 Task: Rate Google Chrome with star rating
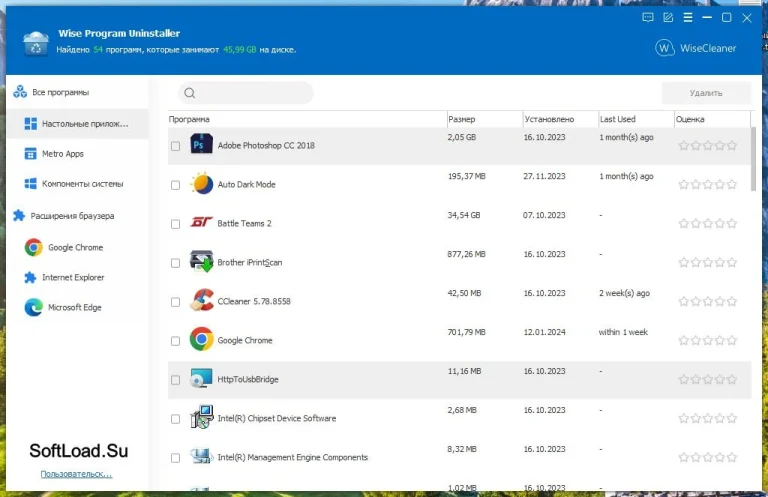(x=708, y=340)
